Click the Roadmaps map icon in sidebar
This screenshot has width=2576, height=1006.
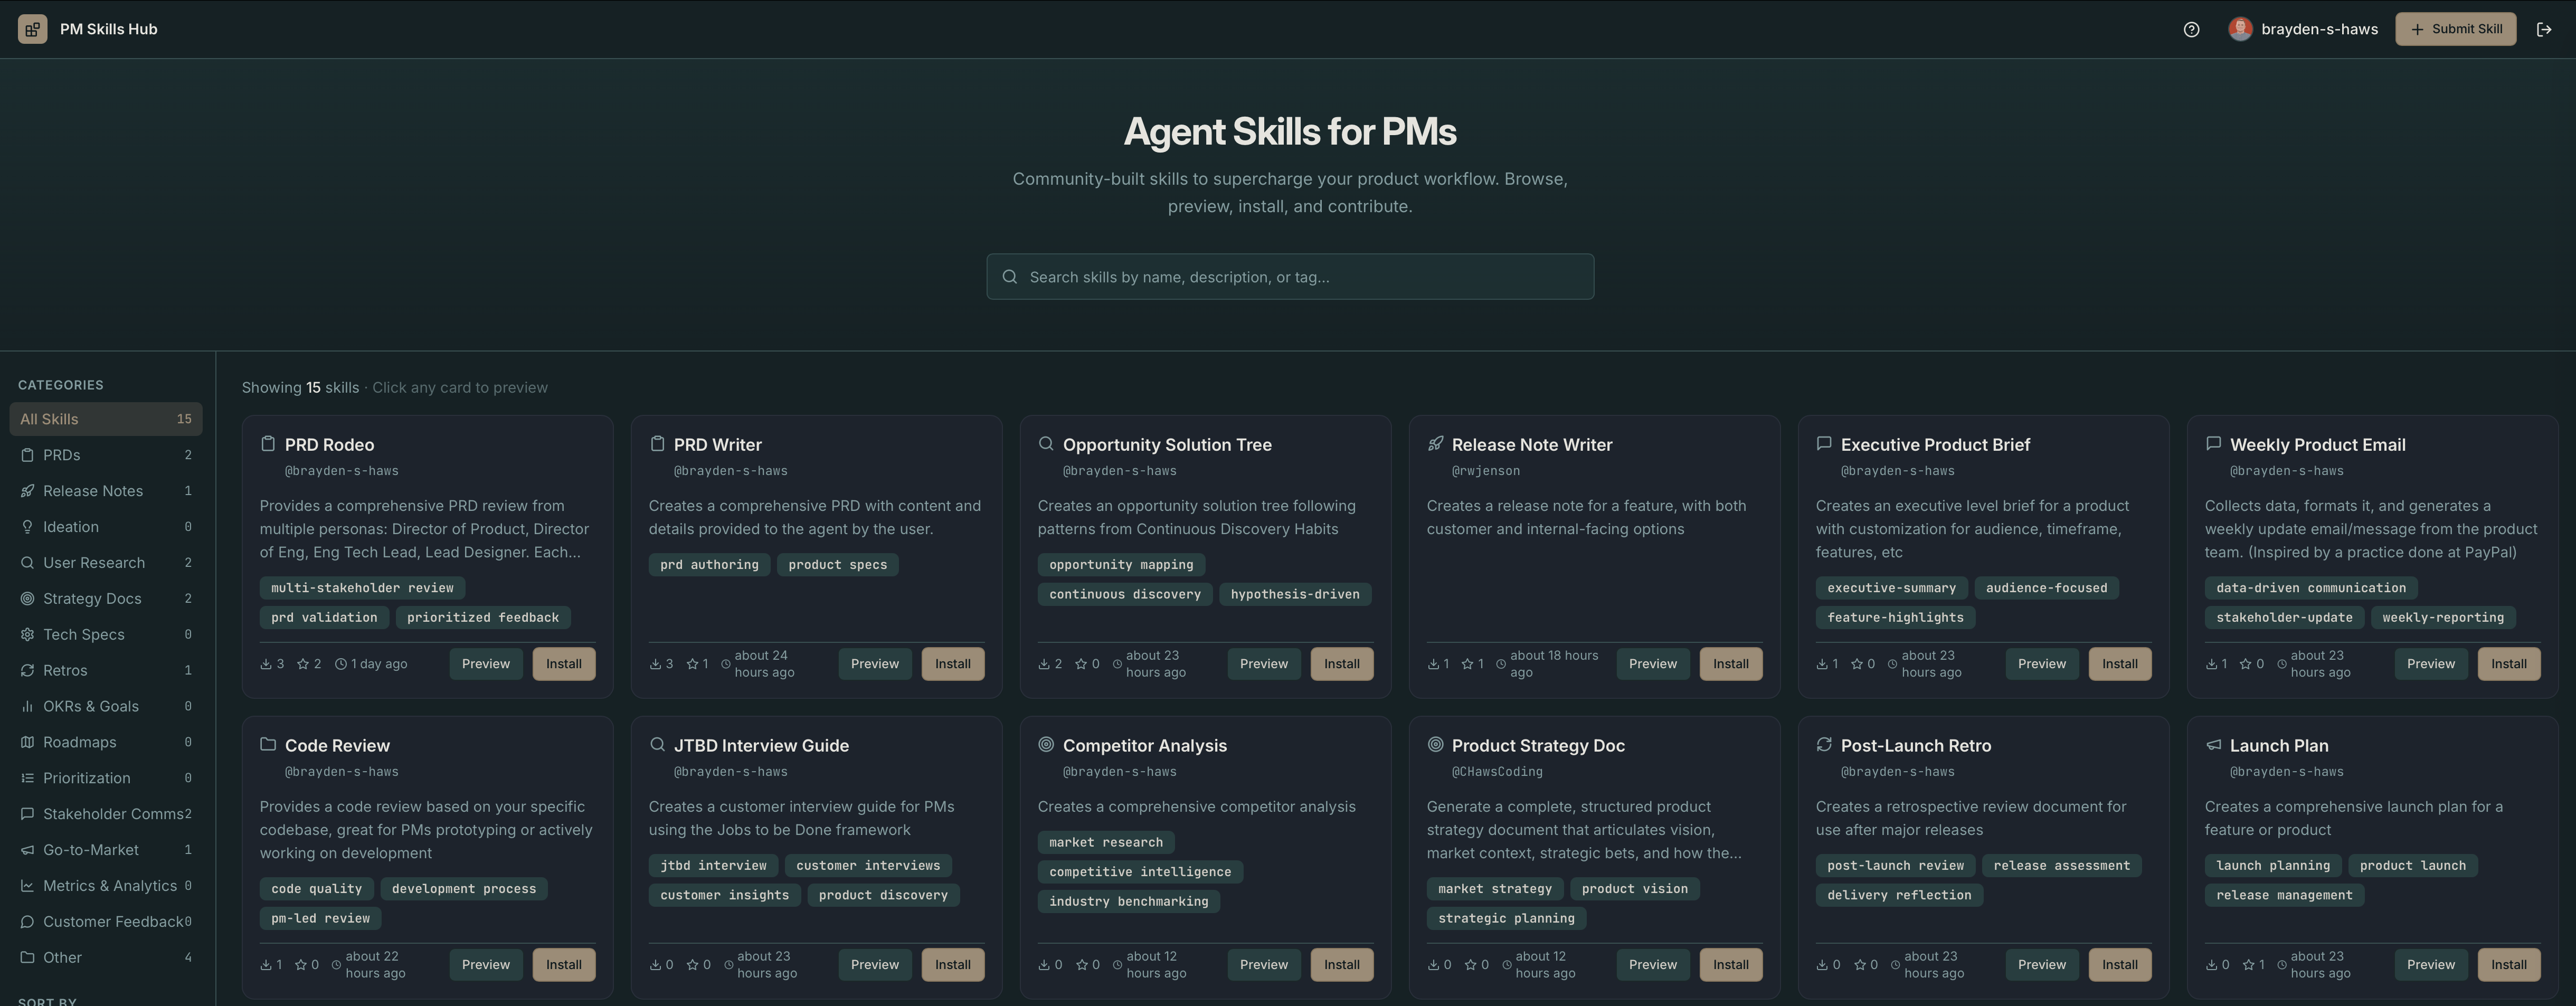pos(27,742)
